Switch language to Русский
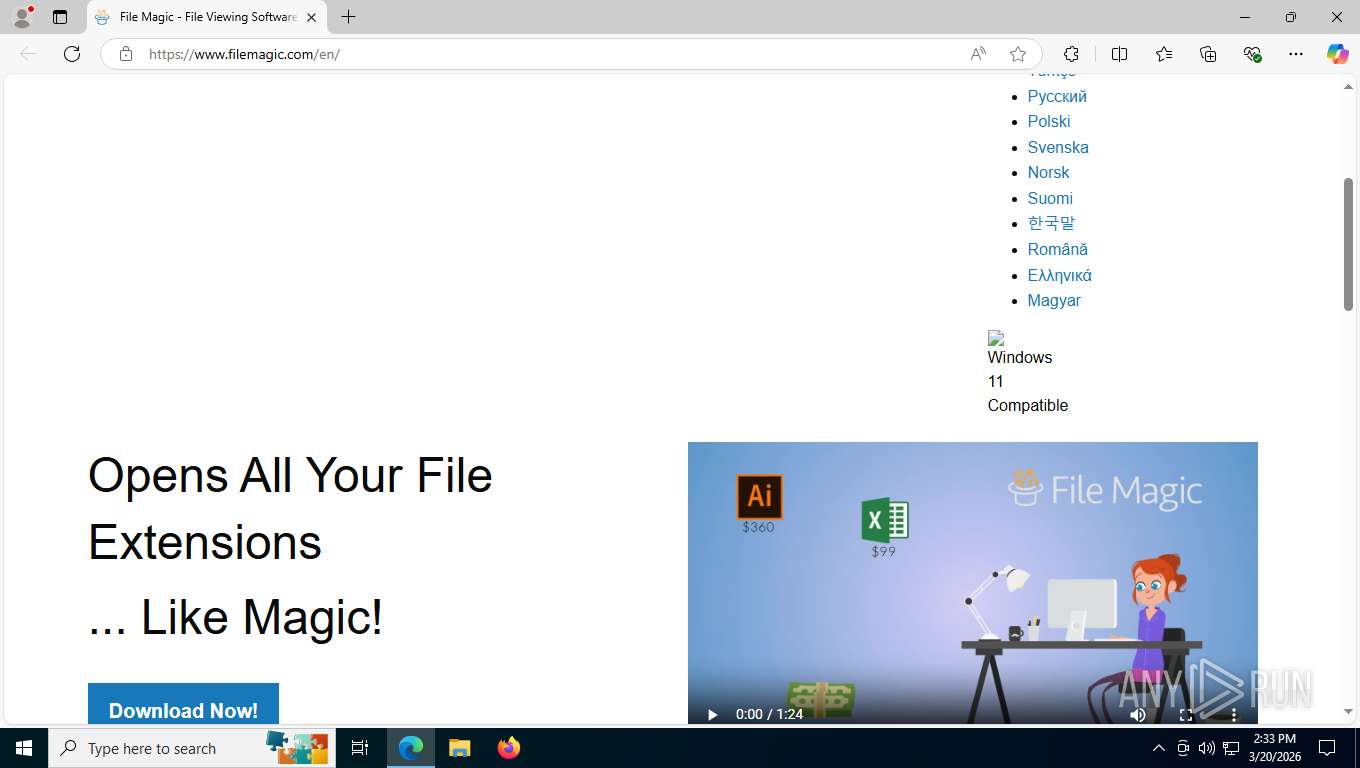The height and width of the screenshot is (768, 1360). [x=1057, y=96]
